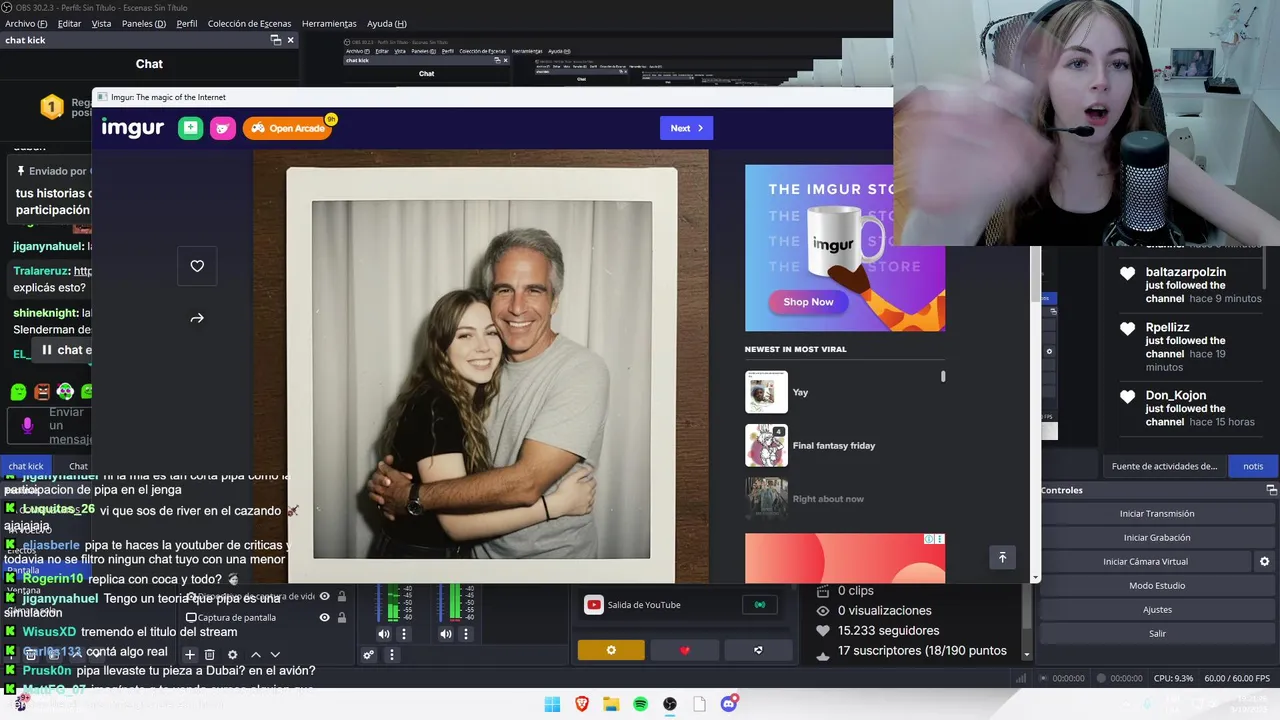This screenshot has width=1280, height=720.
Task: Open the Paneles menu
Action: [144, 23]
